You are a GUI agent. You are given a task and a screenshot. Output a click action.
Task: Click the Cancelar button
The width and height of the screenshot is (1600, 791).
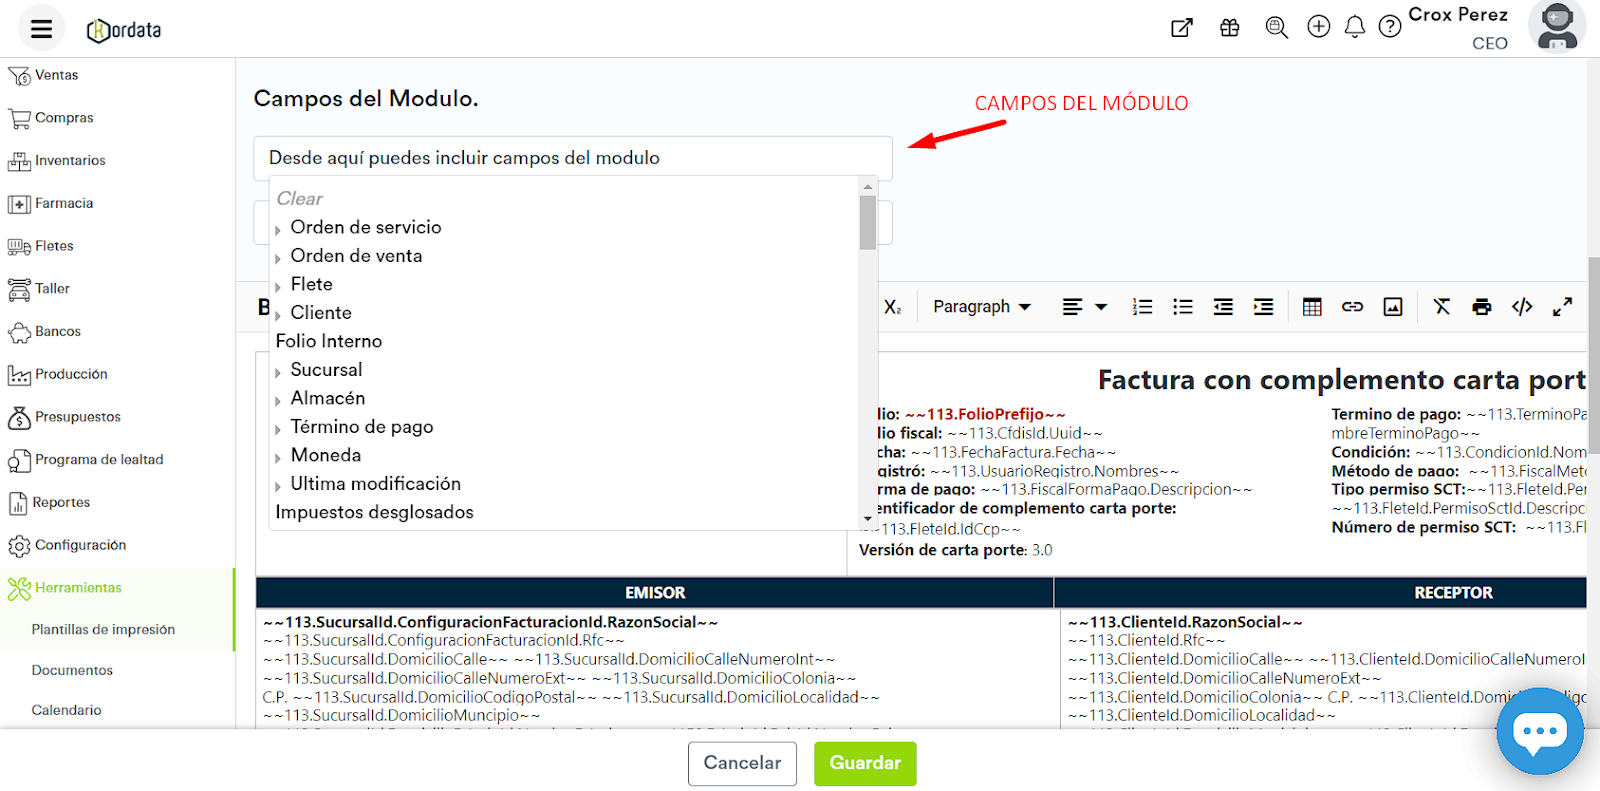coord(742,763)
